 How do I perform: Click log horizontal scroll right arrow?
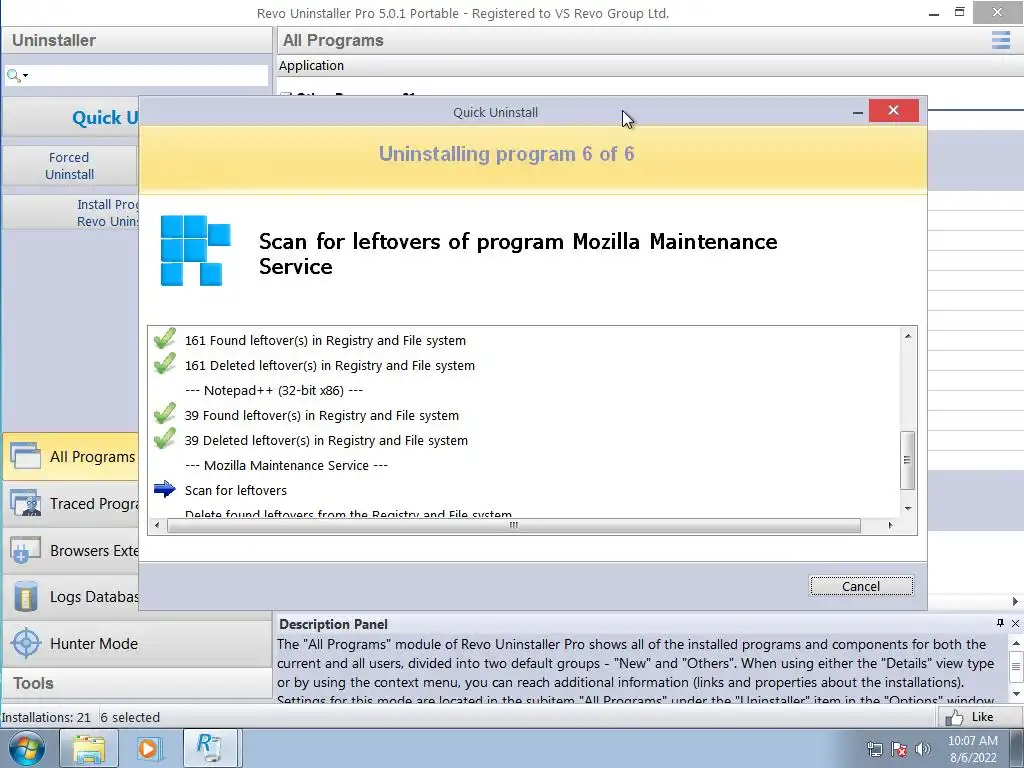coord(890,525)
